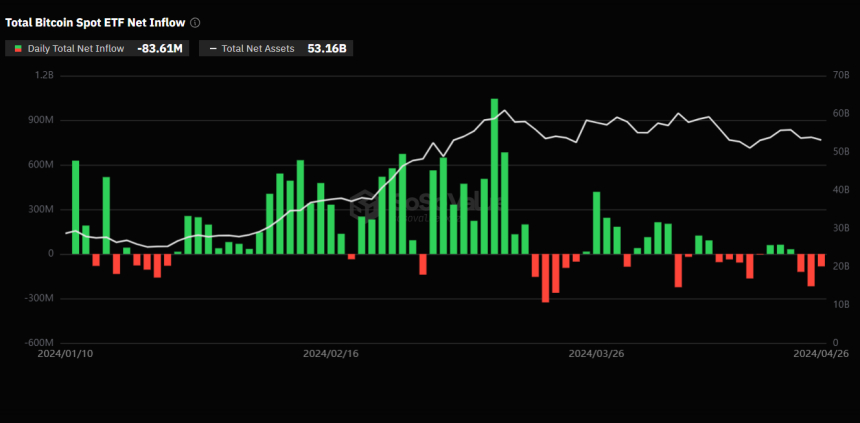Click the last red bar at 2024/04/26
The image size is (860, 423).
pyautogui.click(x=822, y=260)
